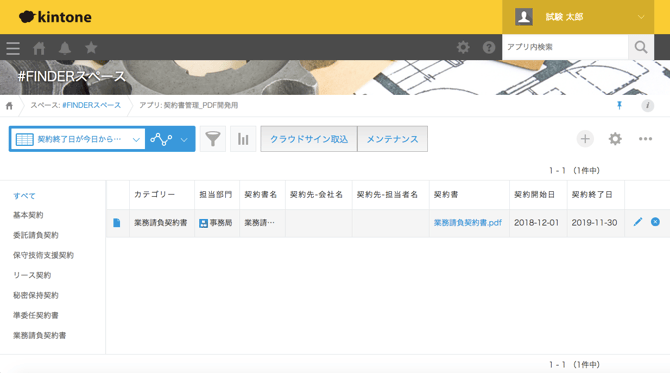Viewport: 670px width, 373px height.
Task: Click the クラウドサイン取込 button
Action: pos(309,139)
